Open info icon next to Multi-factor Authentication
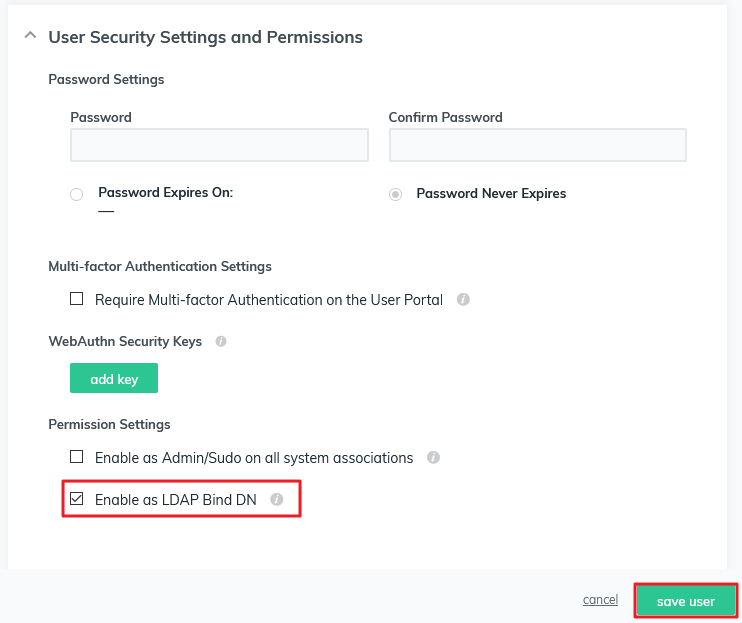Screen dimensions: 742x623 coord(463,299)
